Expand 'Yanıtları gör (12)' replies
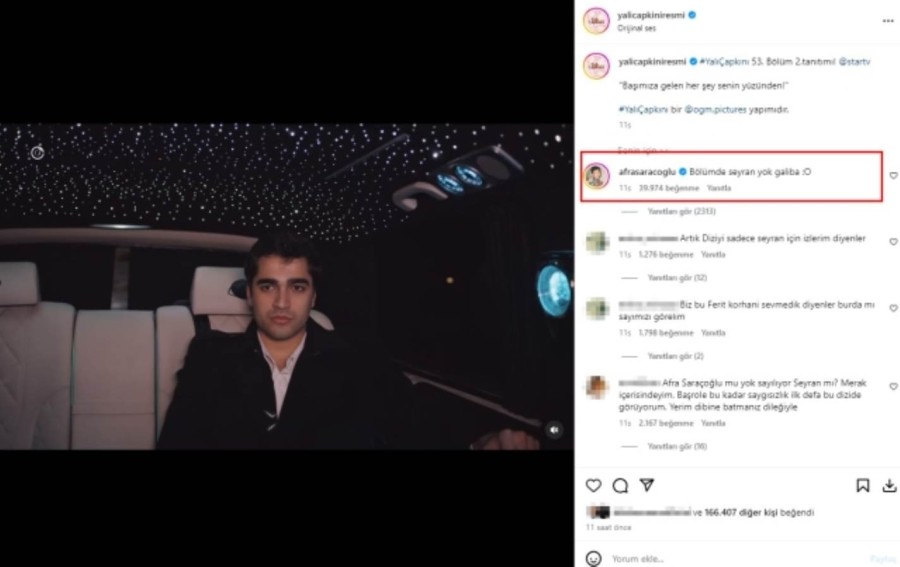This screenshot has width=900, height=567. (x=677, y=278)
